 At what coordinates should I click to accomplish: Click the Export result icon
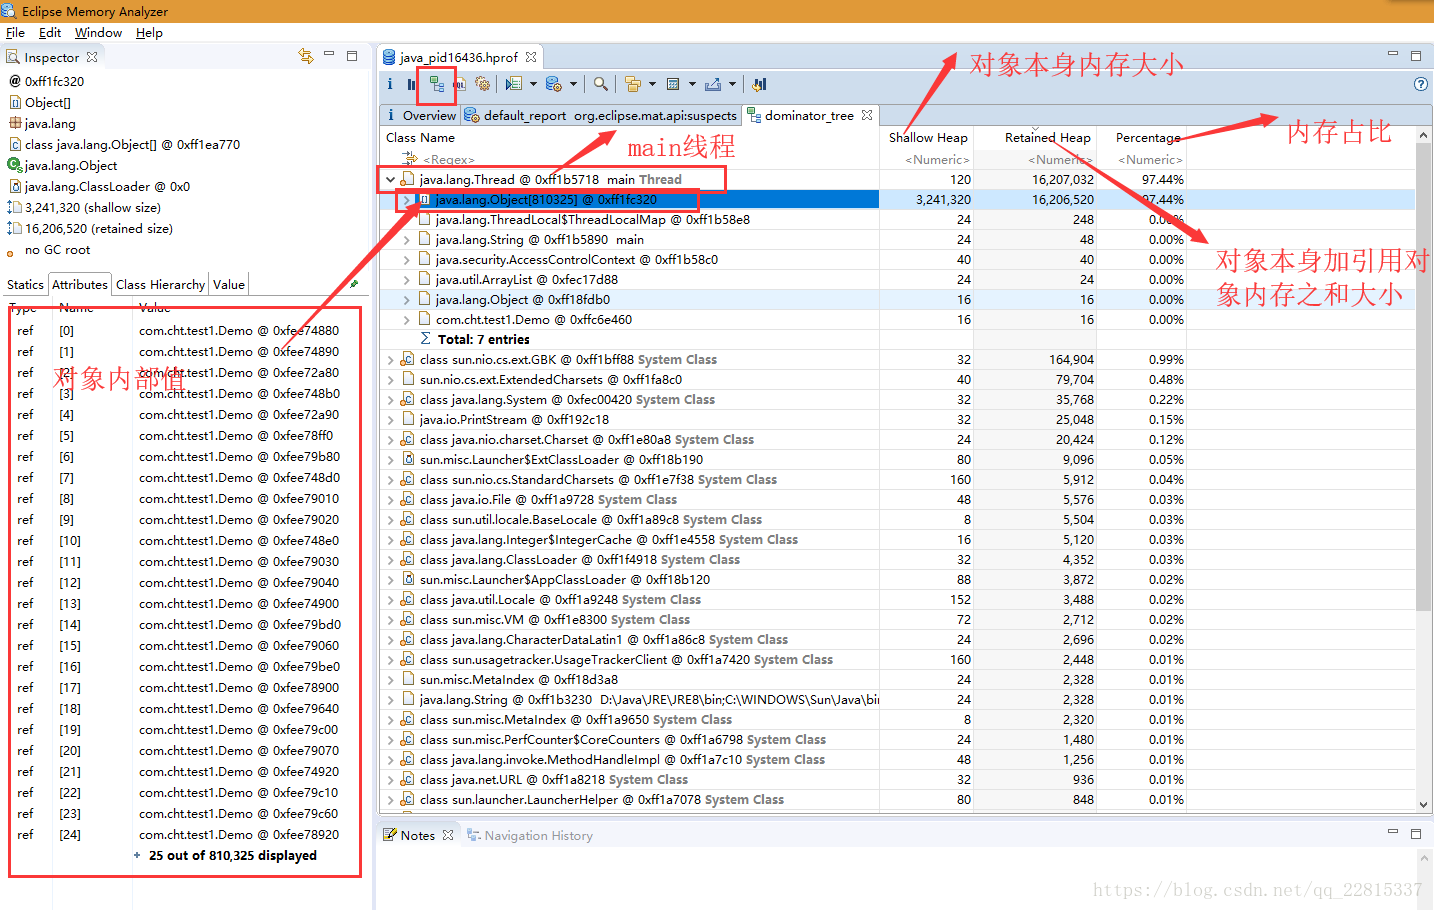pos(713,84)
